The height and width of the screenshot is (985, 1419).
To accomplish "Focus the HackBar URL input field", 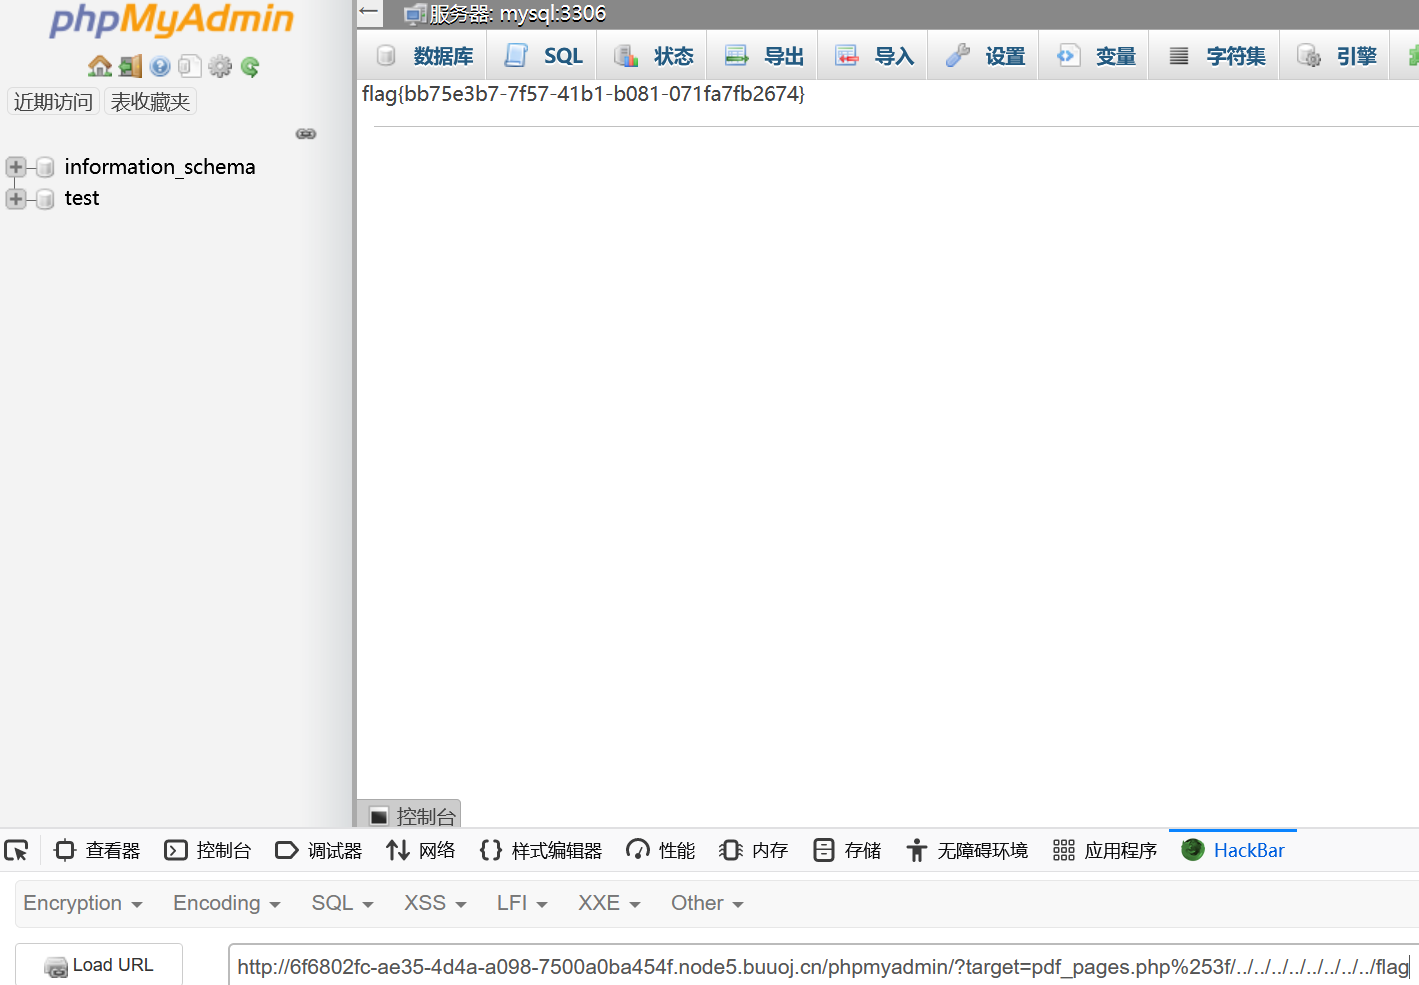I will [823, 966].
